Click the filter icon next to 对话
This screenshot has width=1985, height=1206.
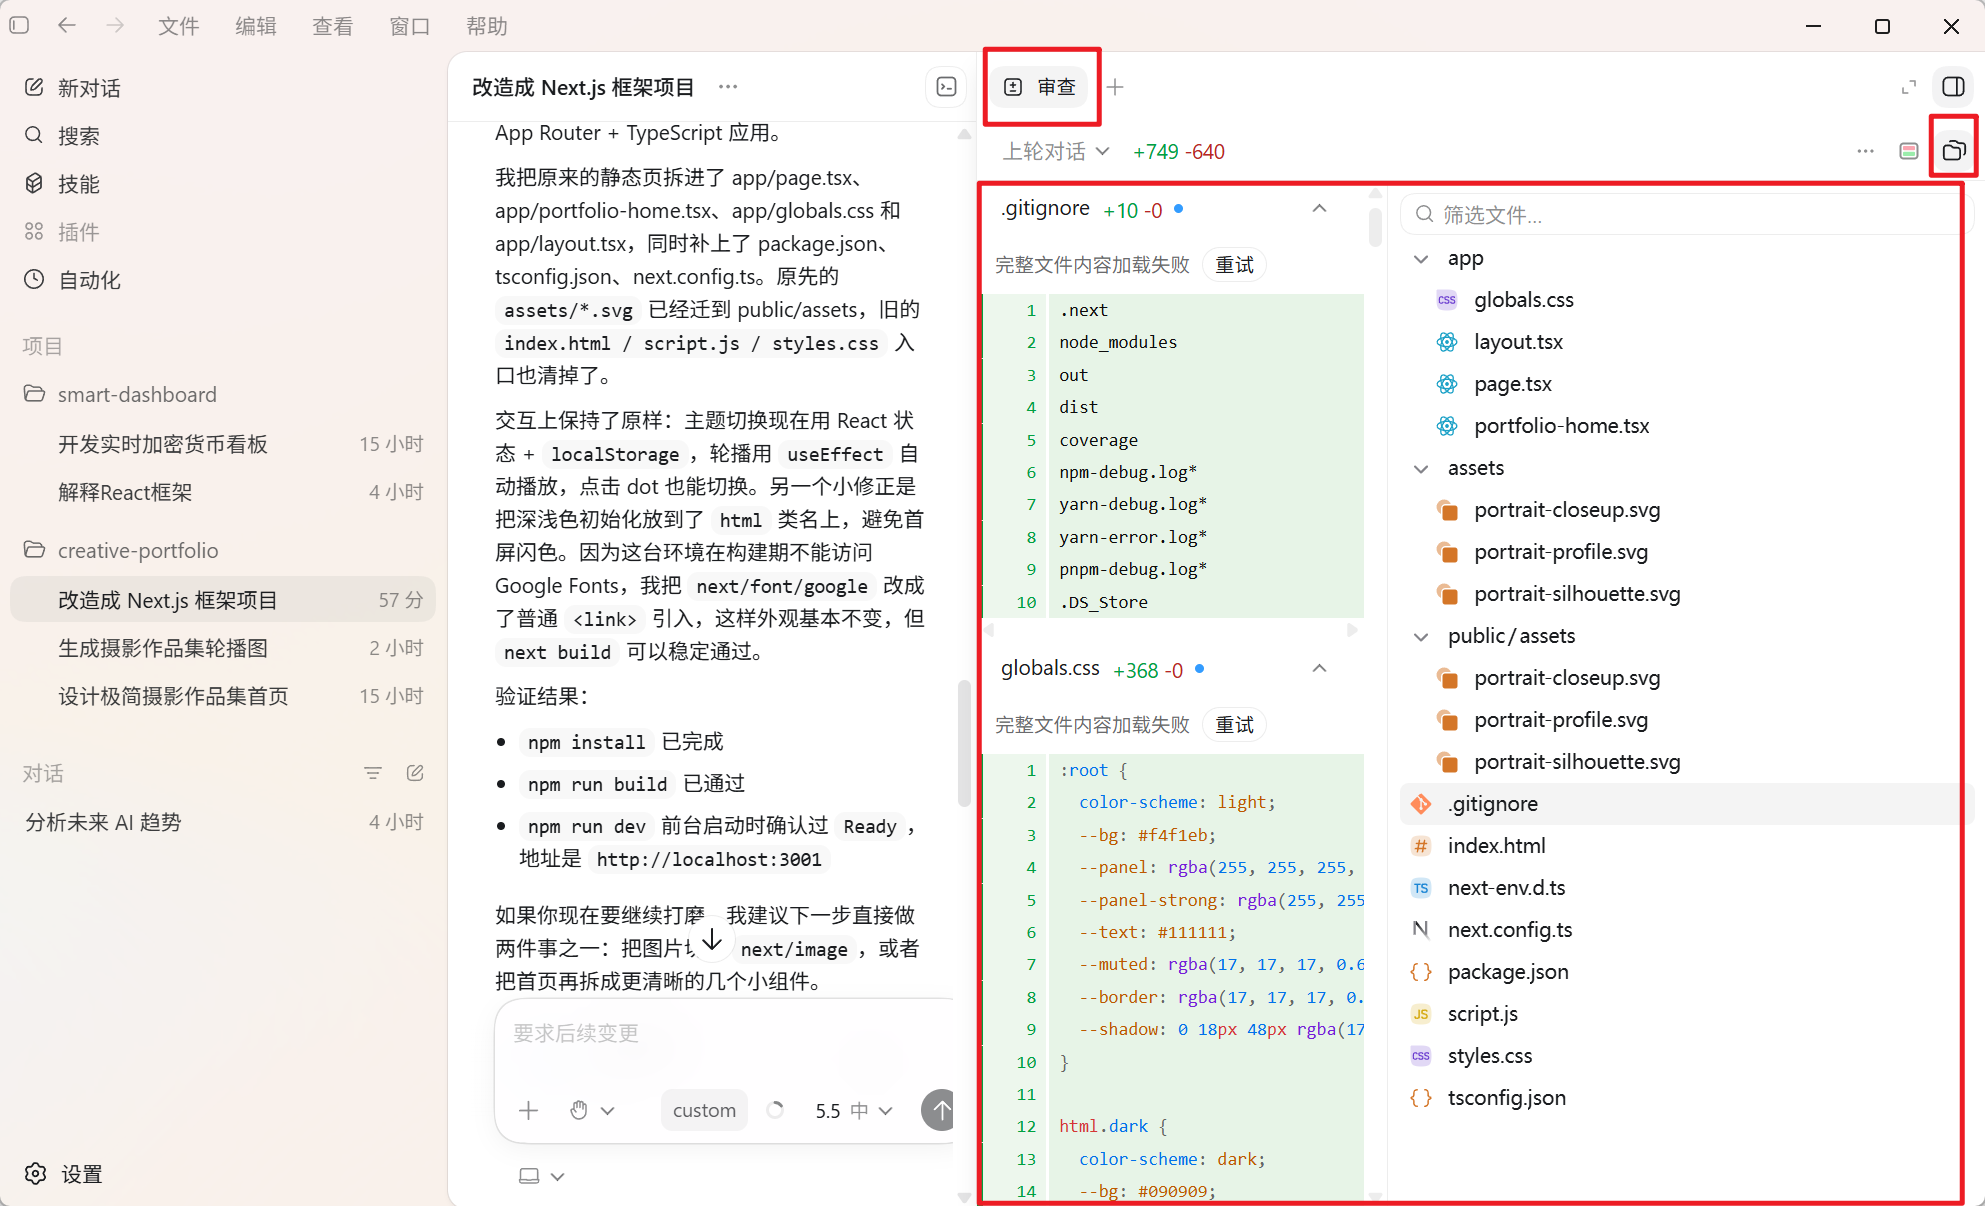[373, 773]
